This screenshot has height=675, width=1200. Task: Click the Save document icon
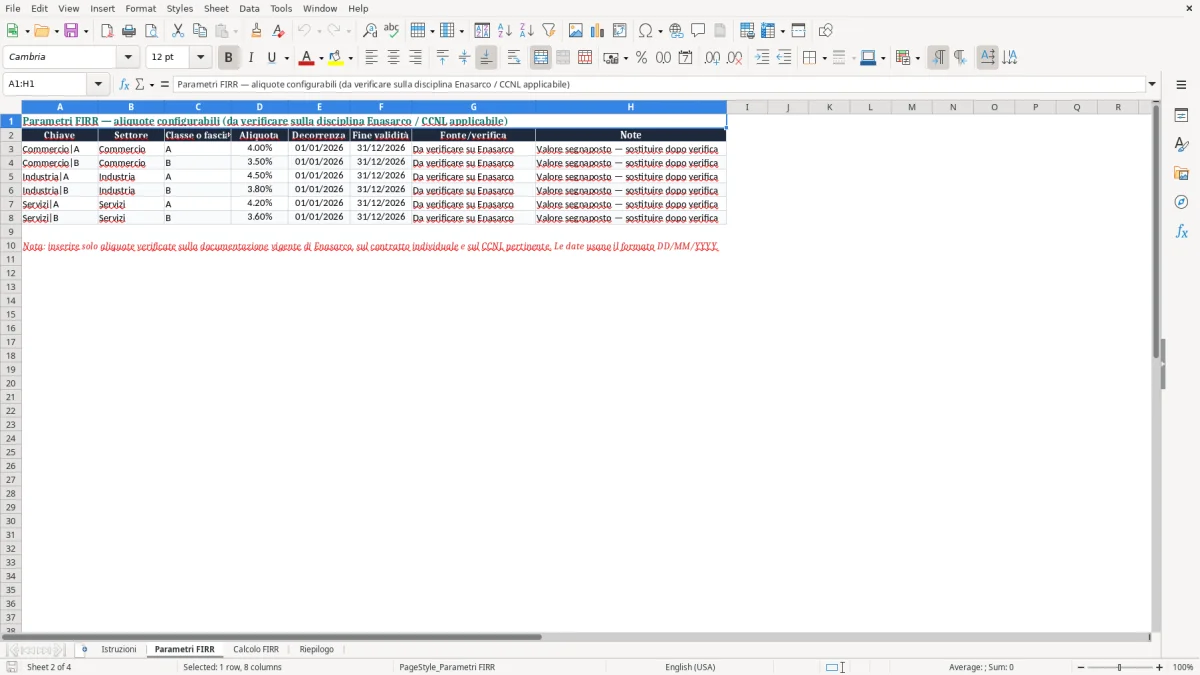click(71, 31)
